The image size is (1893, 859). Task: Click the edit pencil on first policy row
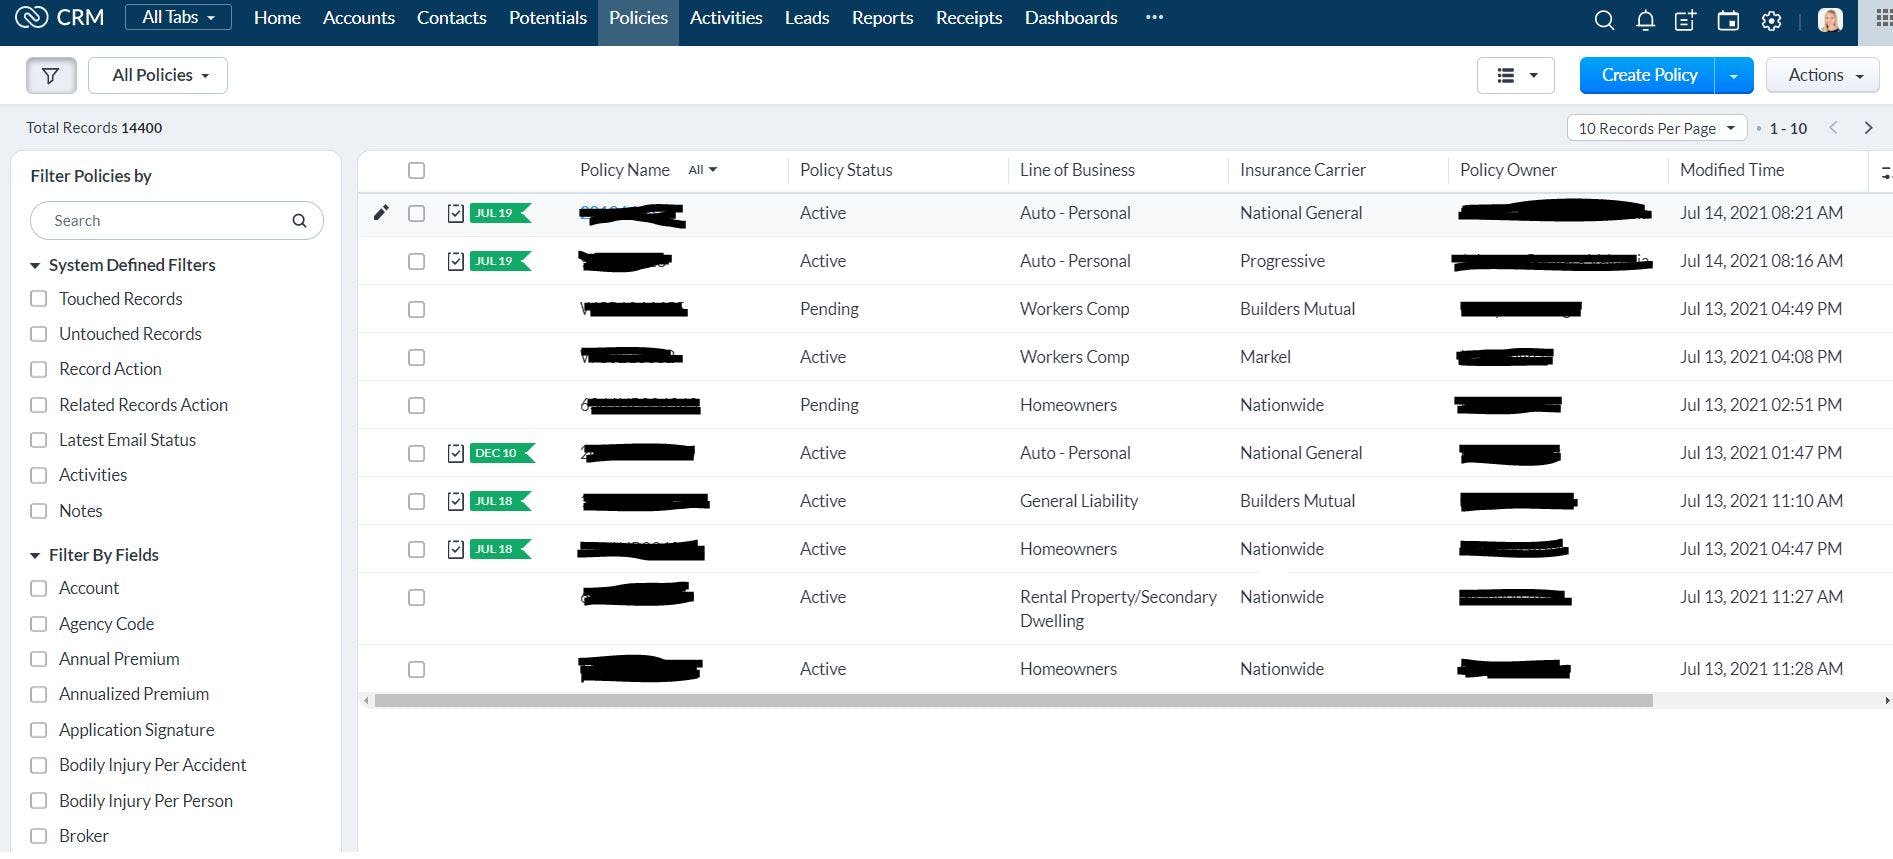pyautogui.click(x=381, y=212)
